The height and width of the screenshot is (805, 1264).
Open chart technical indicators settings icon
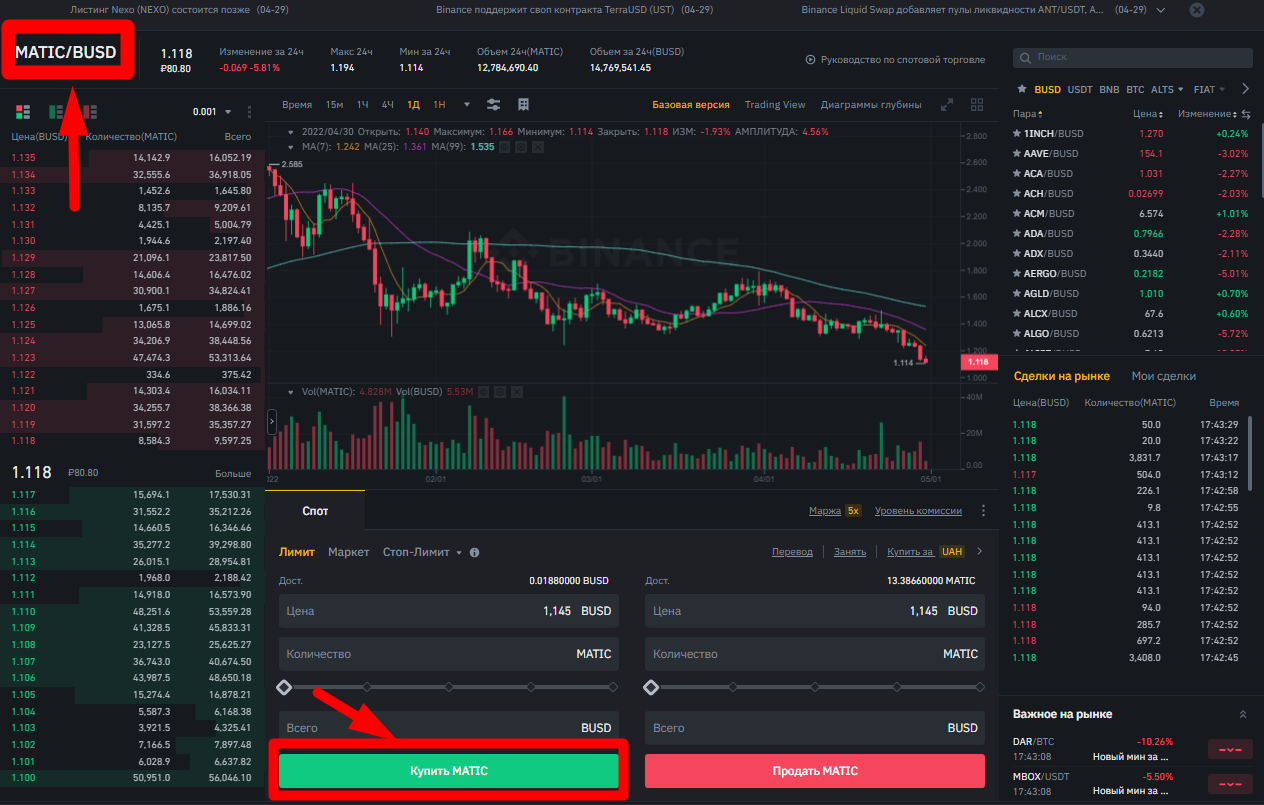[x=494, y=104]
